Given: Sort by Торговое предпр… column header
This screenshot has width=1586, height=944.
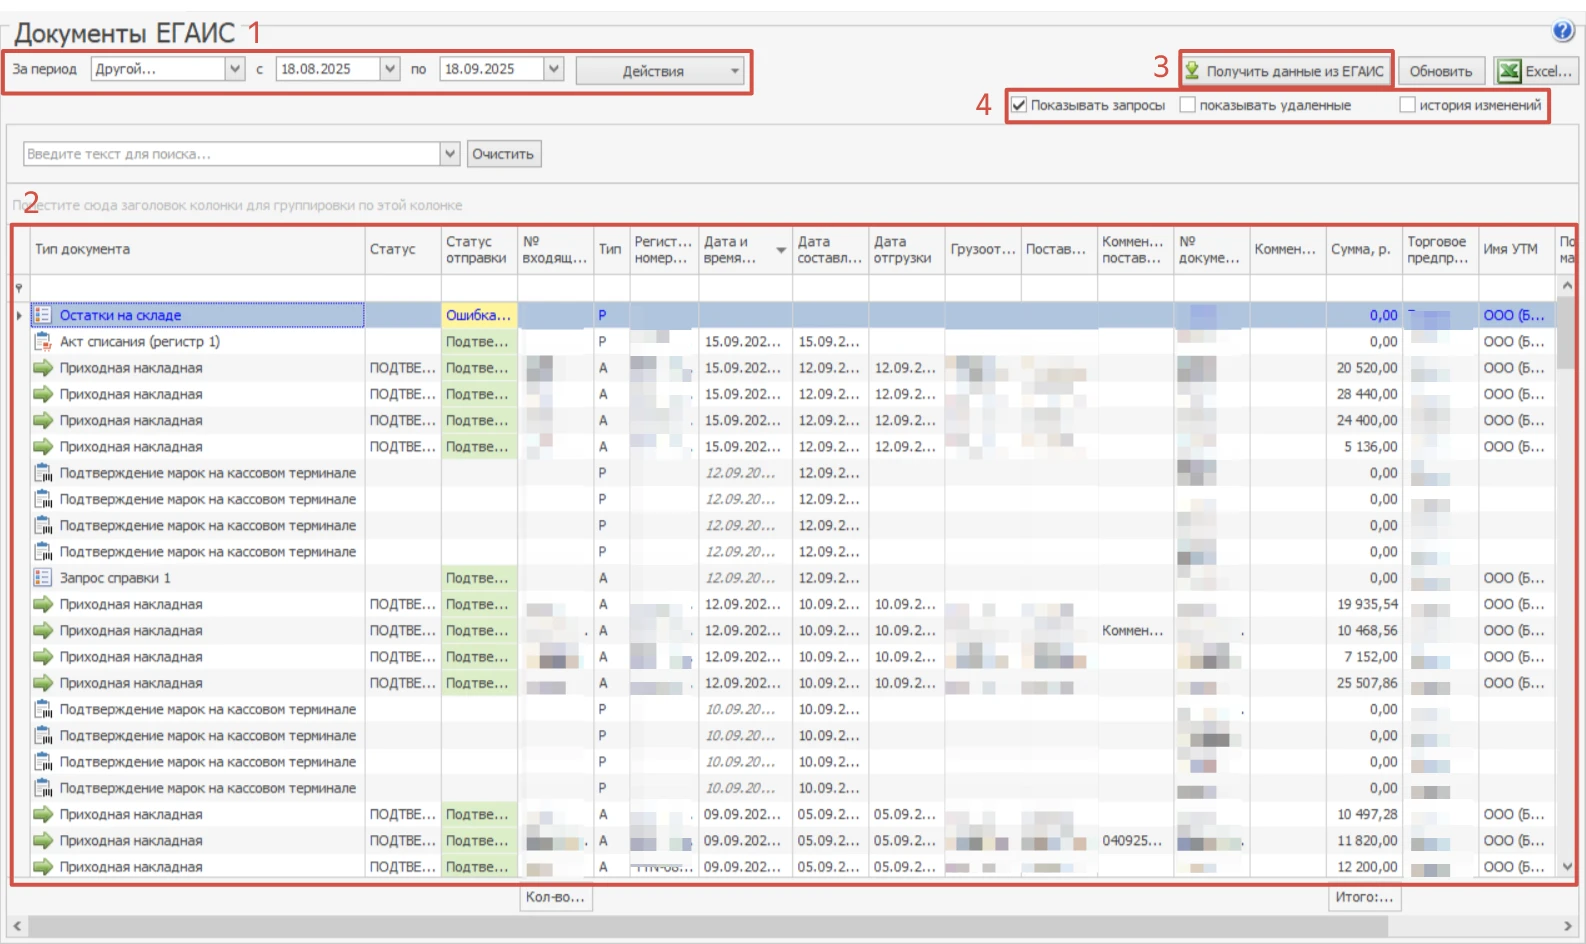Looking at the screenshot, I should coord(1440,249).
